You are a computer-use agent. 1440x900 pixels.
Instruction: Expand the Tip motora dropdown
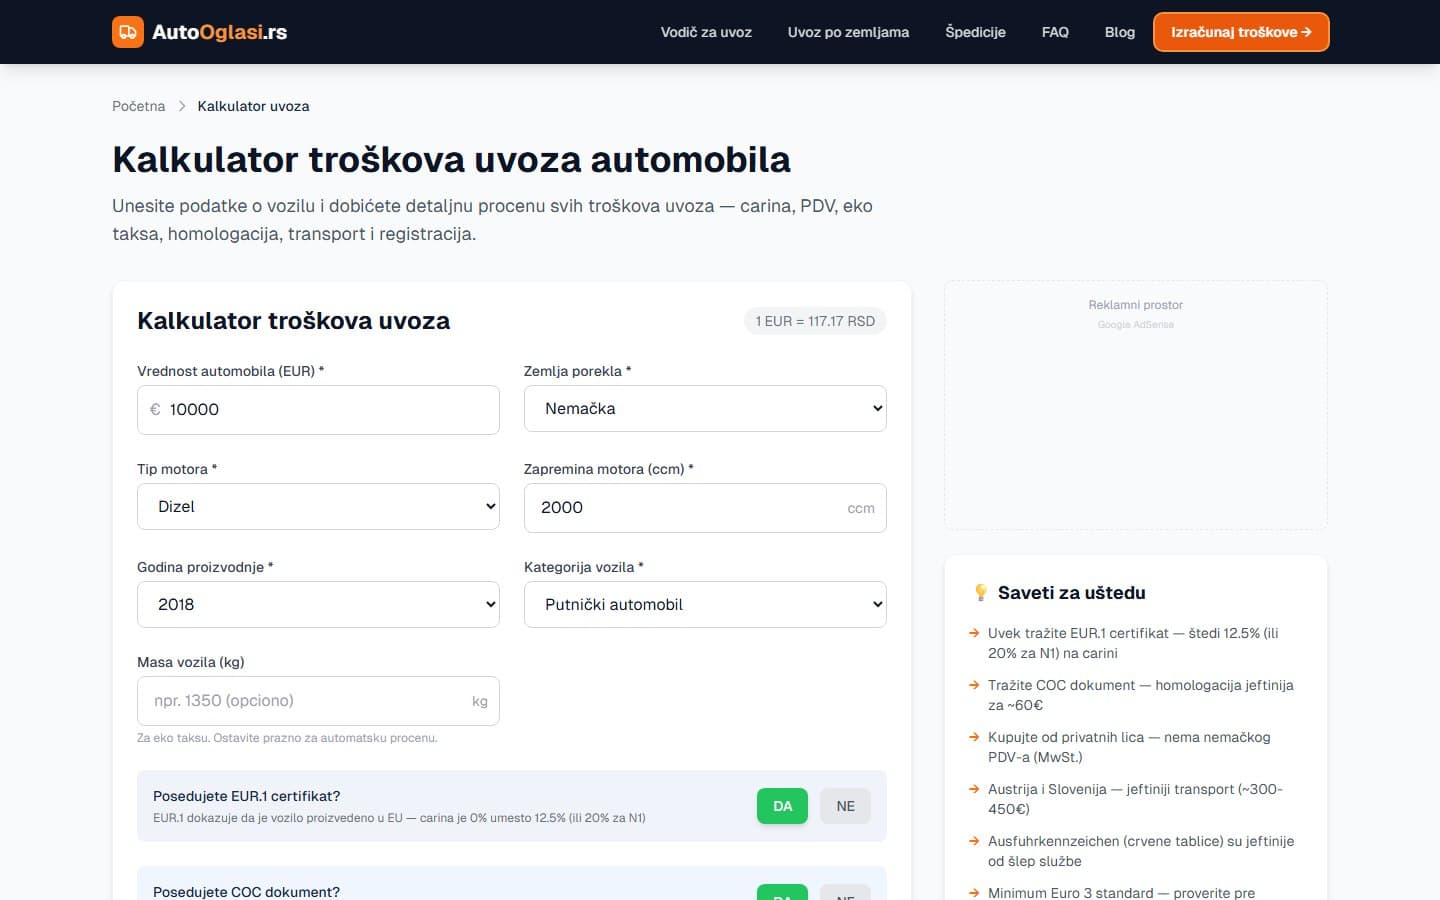(318, 507)
